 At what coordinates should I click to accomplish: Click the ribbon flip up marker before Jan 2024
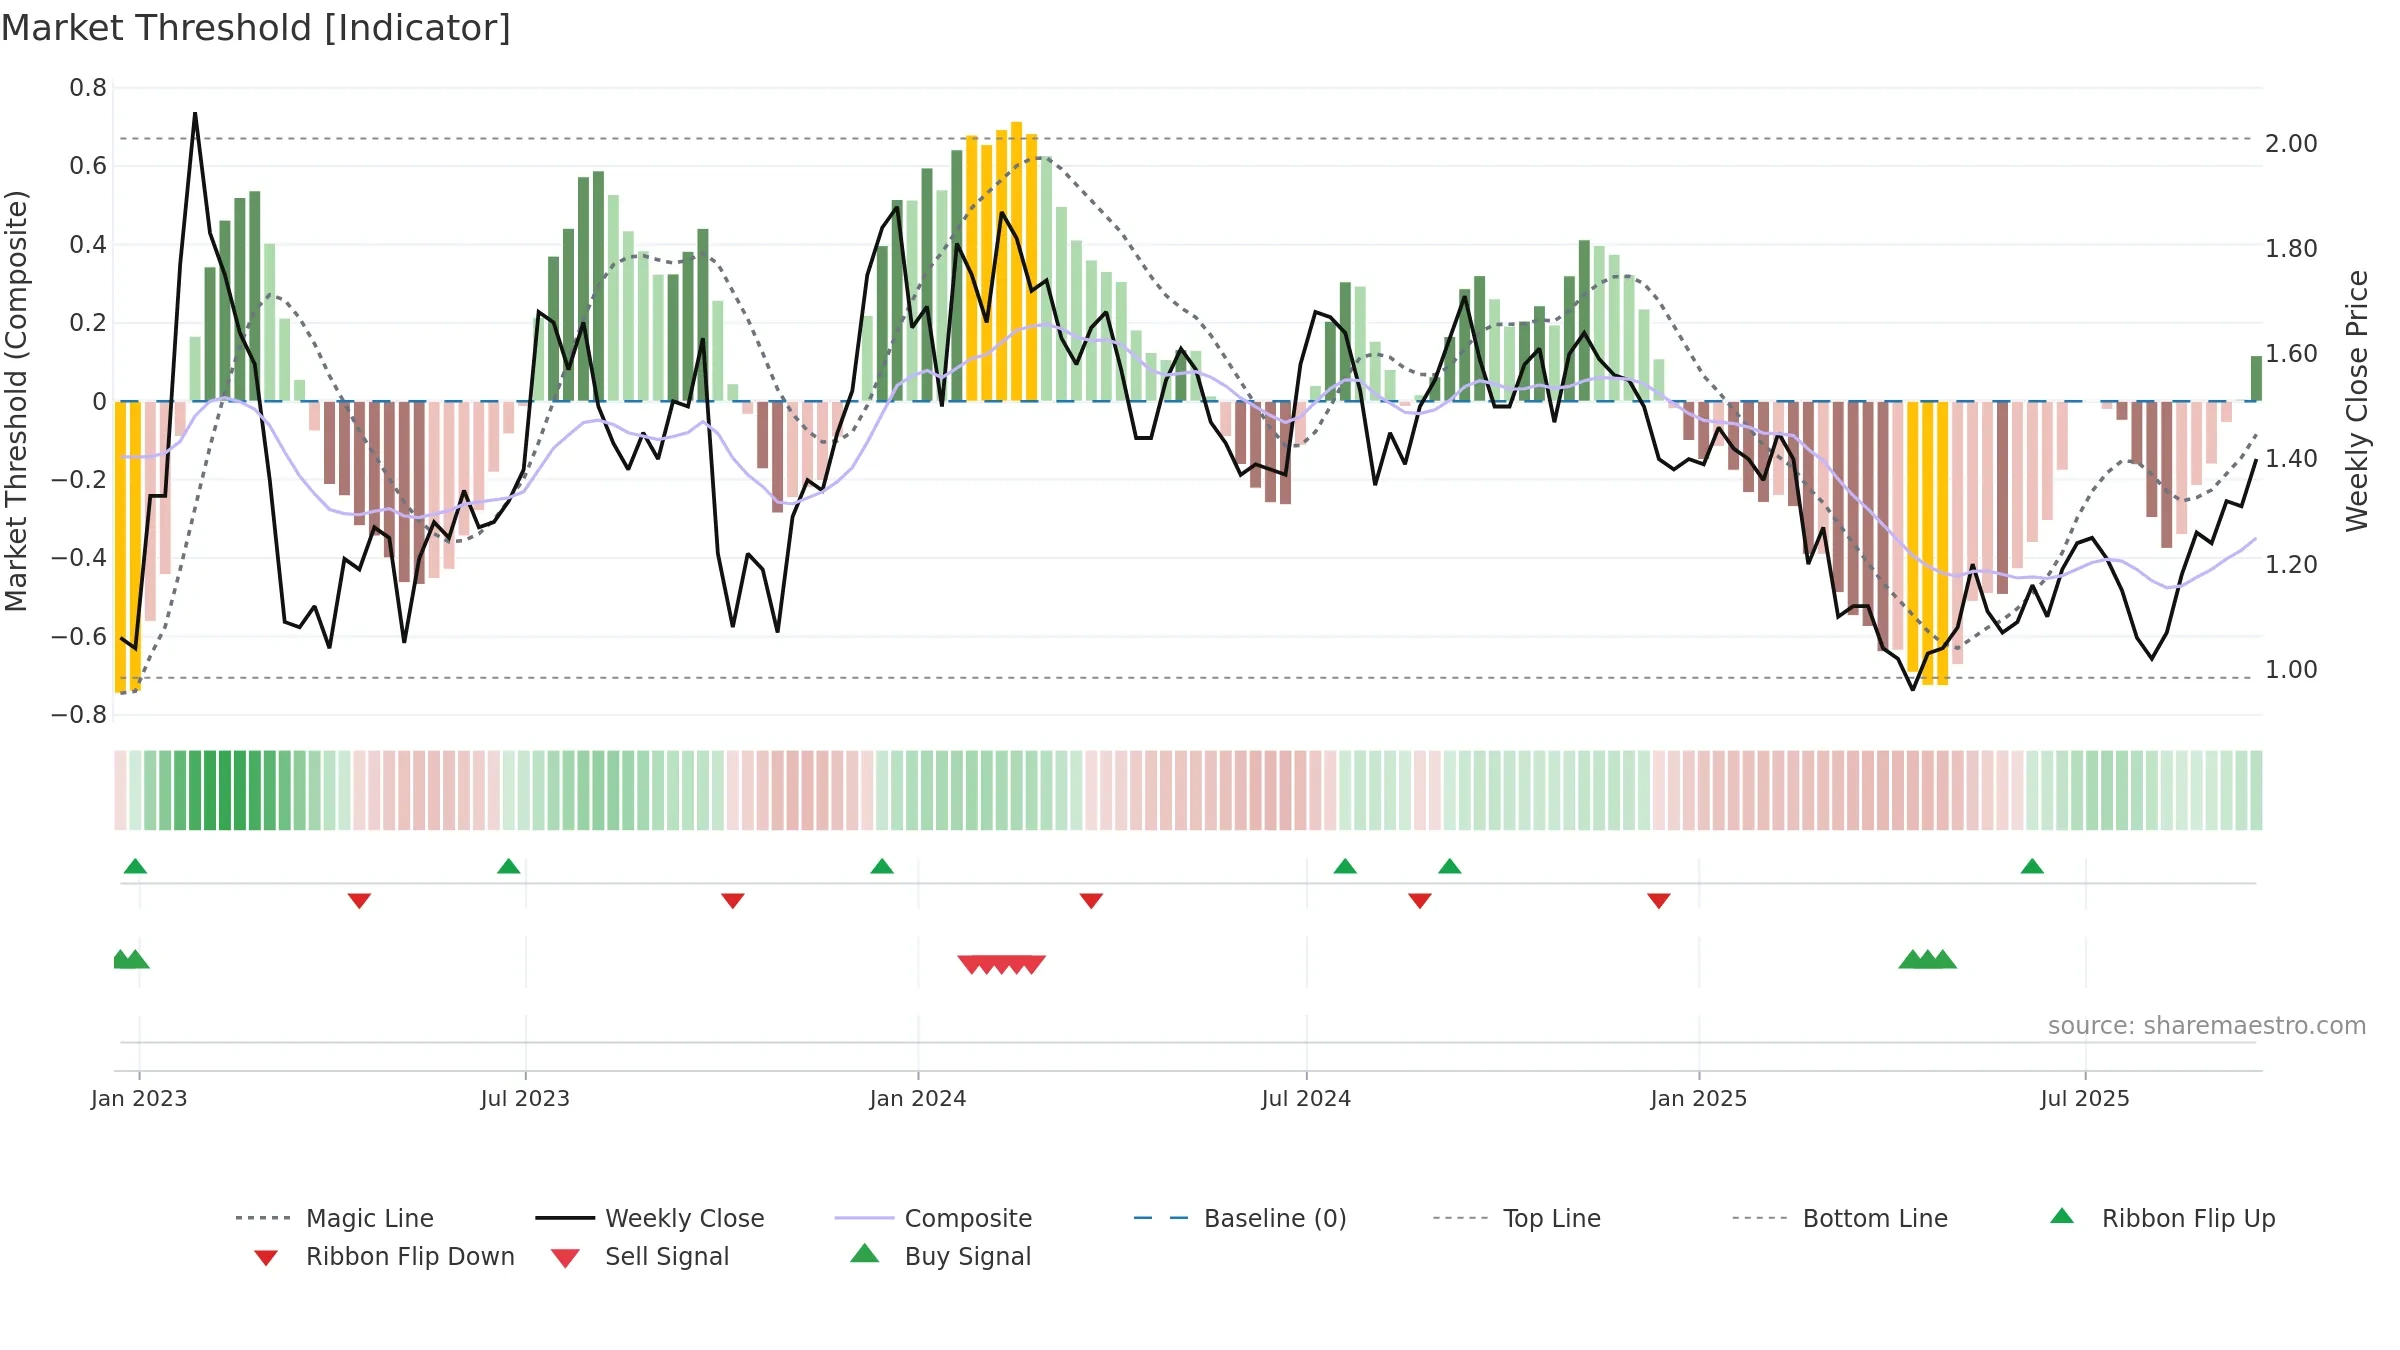pyautogui.click(x=882, y=866)
